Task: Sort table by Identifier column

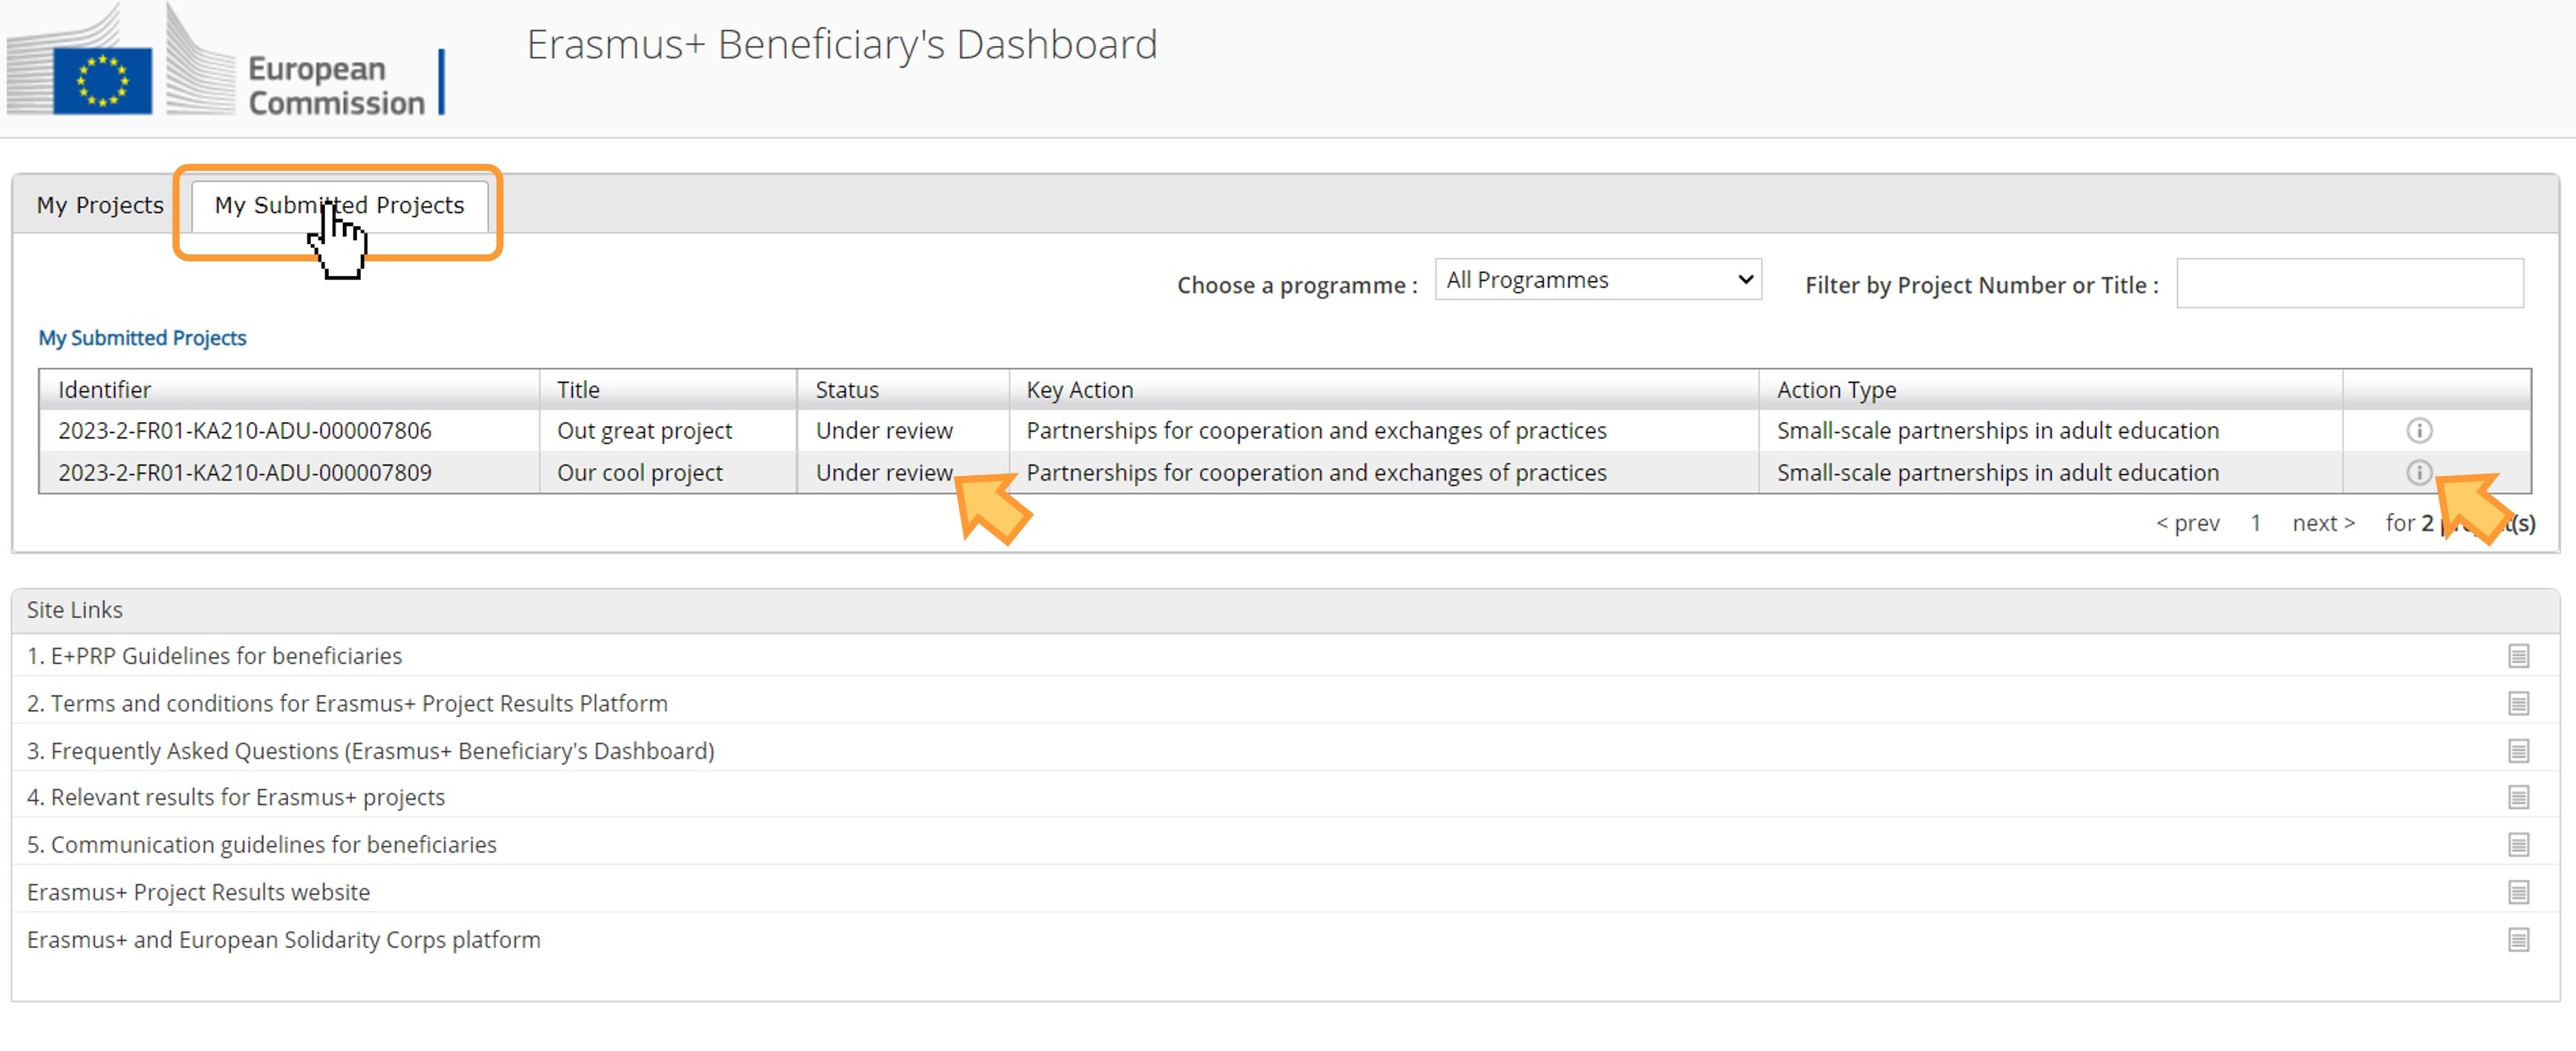Action: pyautogui.click(x=289, y=390)
